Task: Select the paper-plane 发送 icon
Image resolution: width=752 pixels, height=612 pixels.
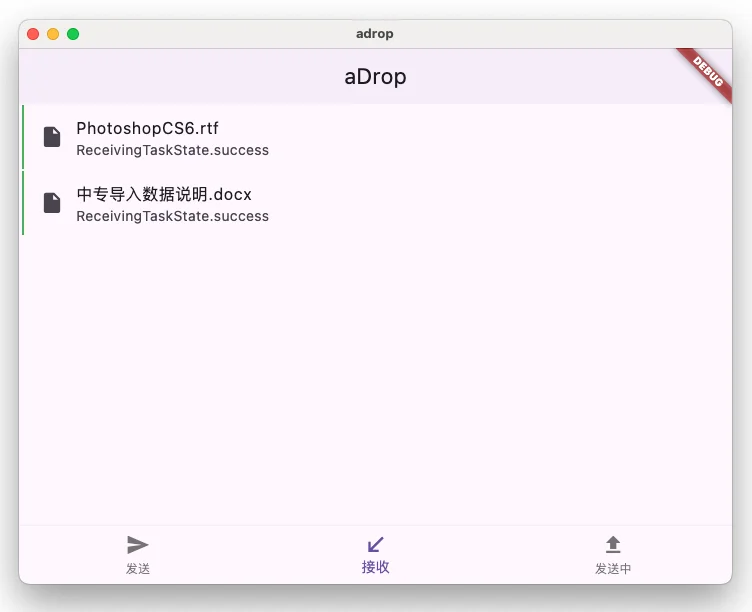Action: 138,545
